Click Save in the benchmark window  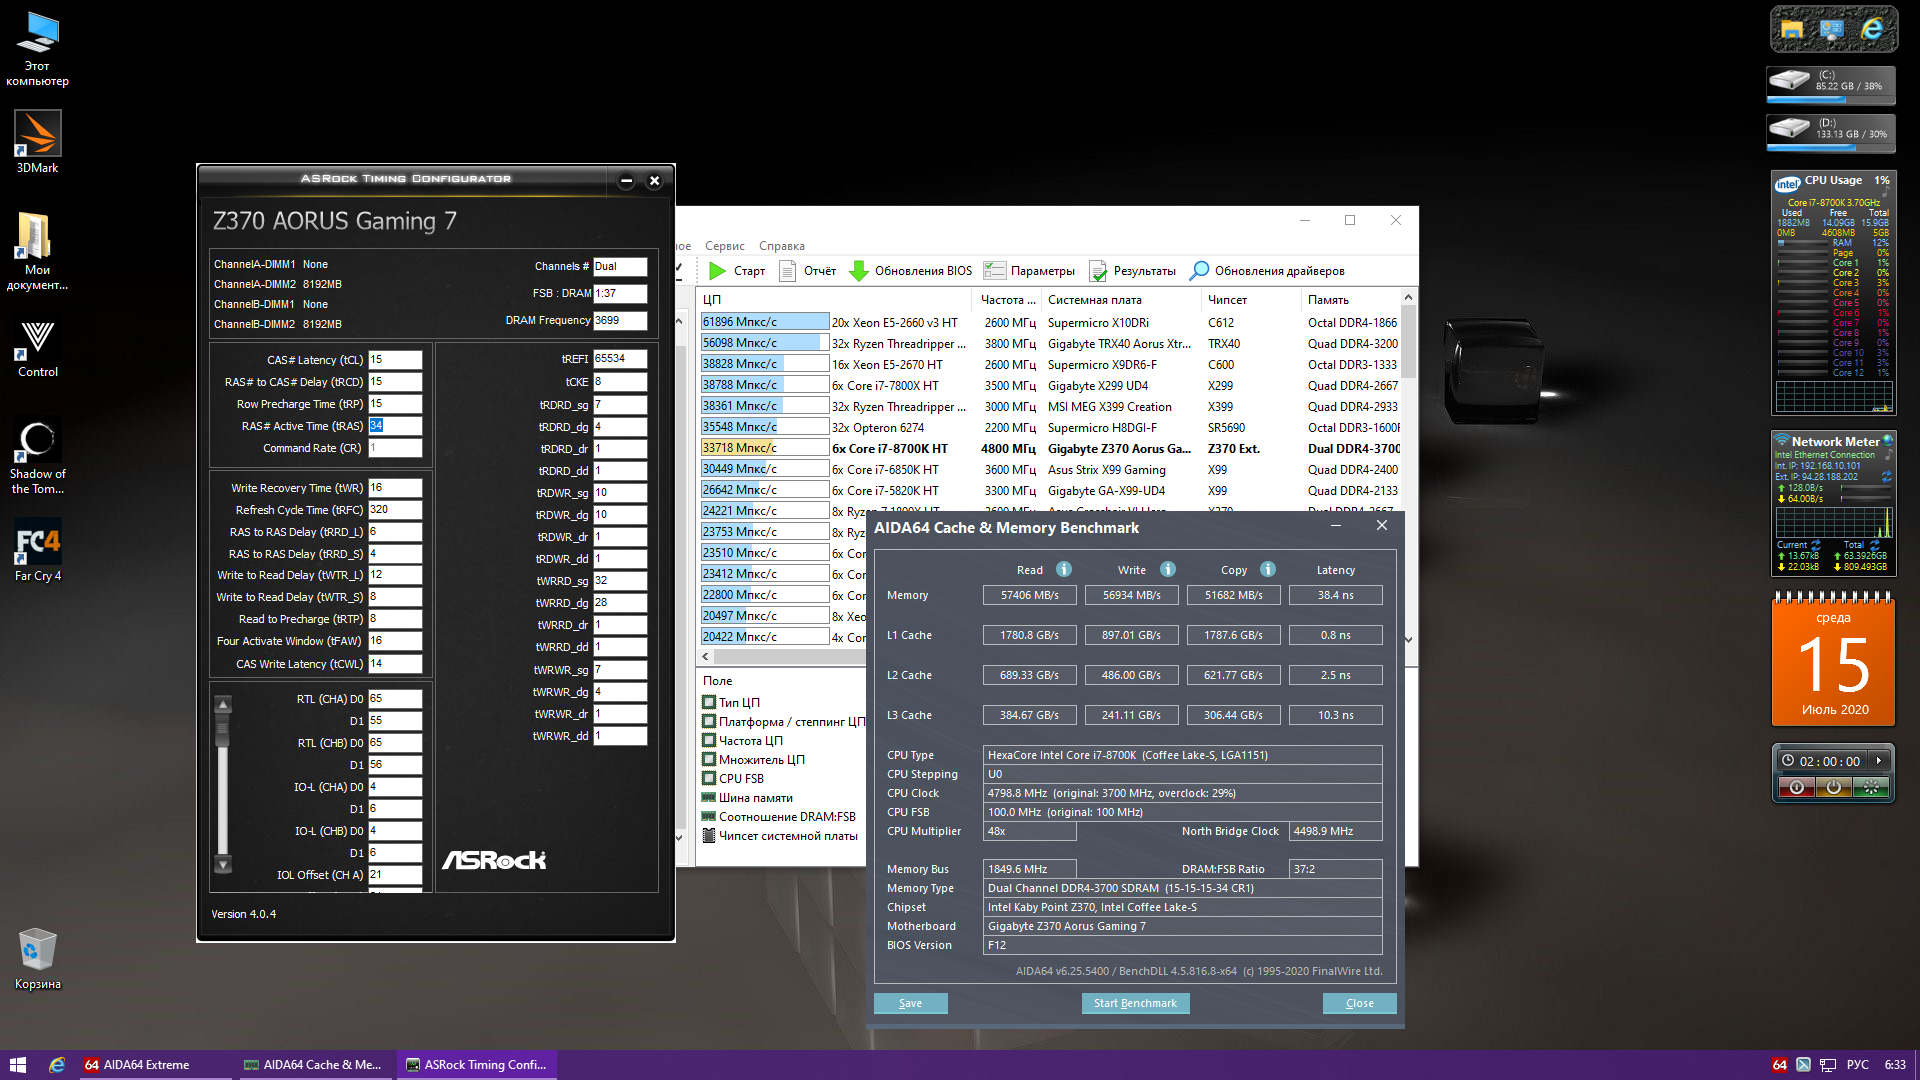(910, 1003)
